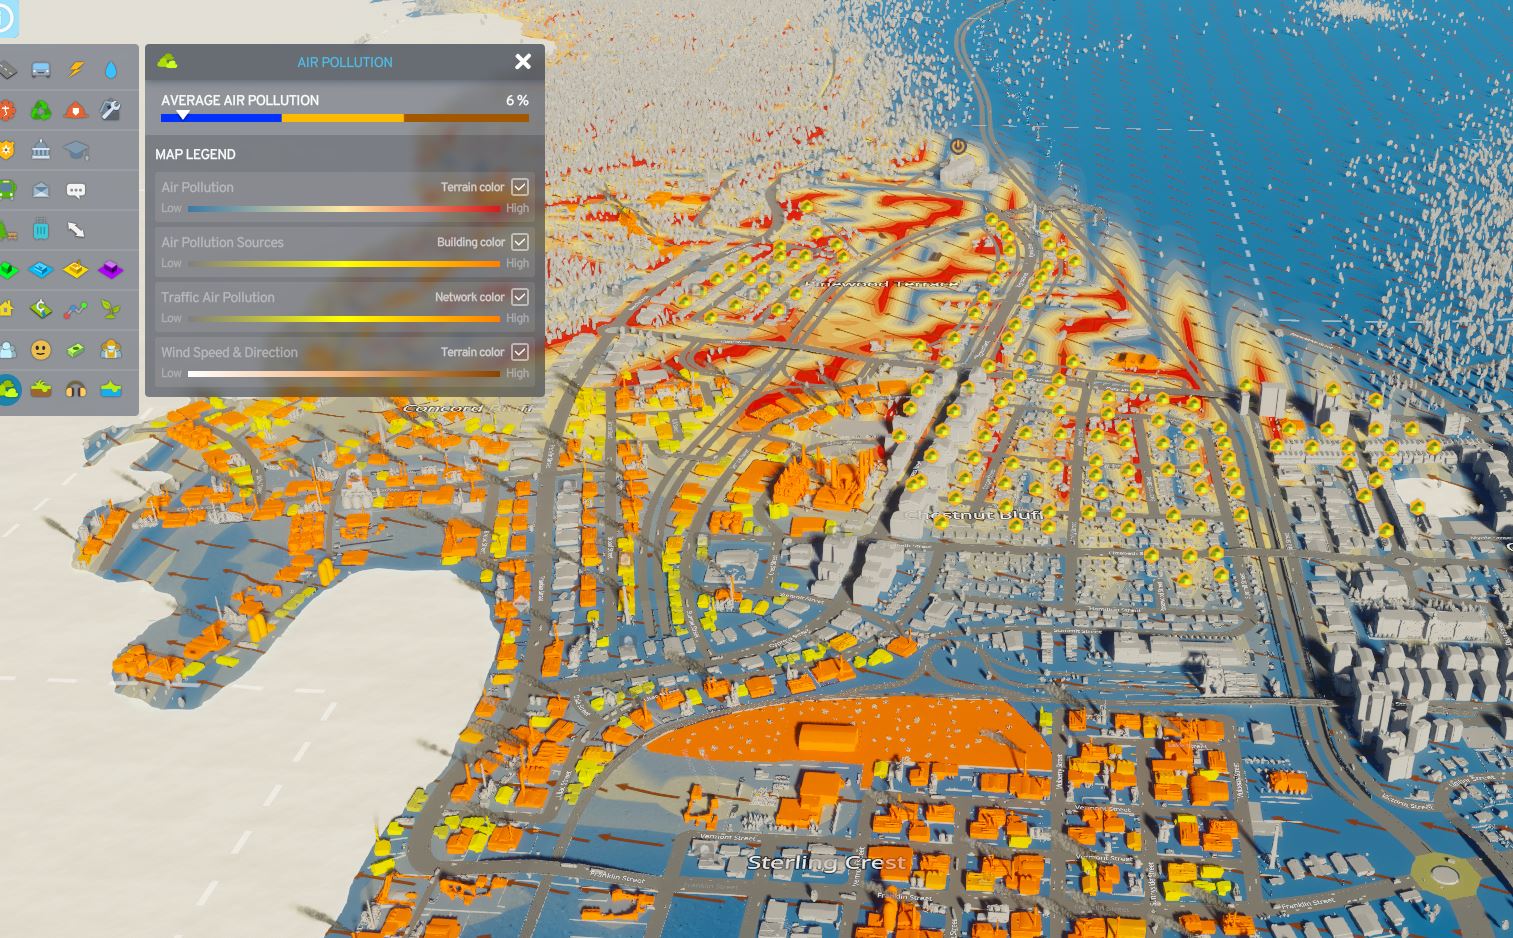The image size is (1513, 938).
Task: Select the Traffic car info view
Action: click(x=41, y=69)
